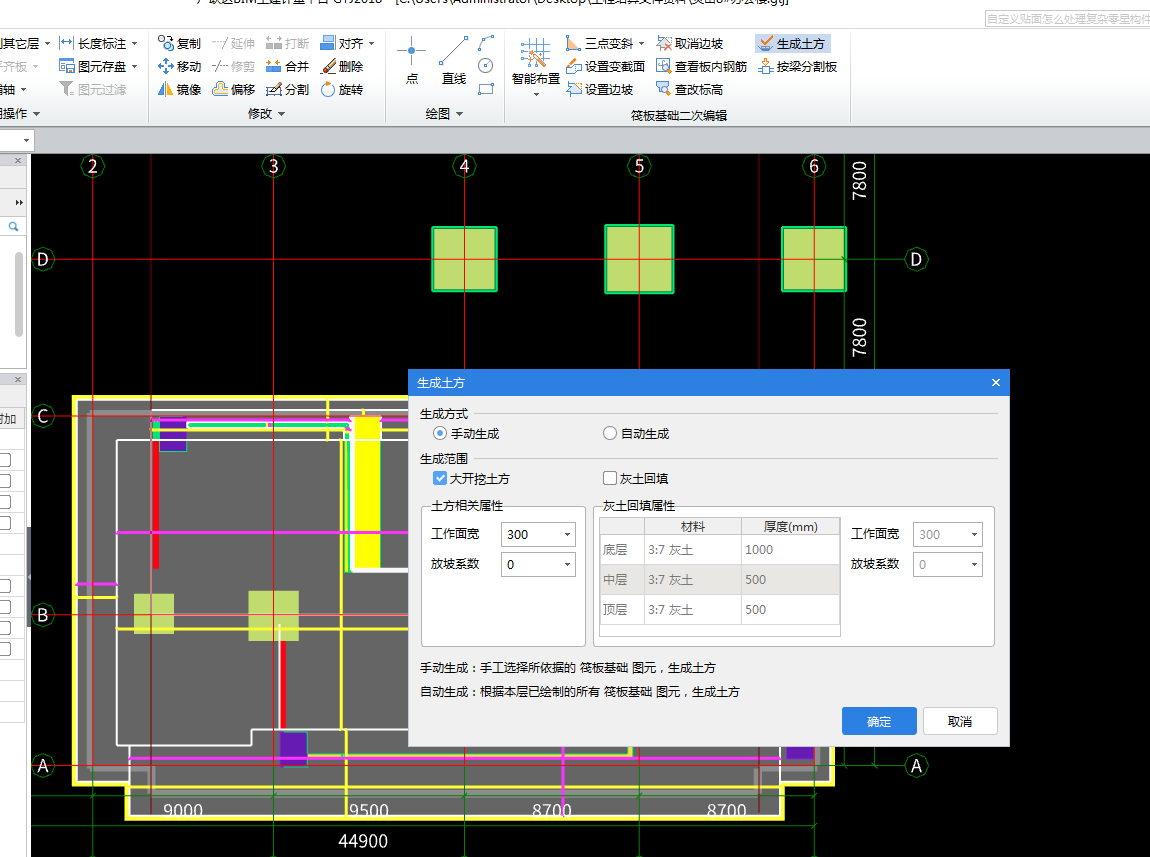Select the 自动生成 radio button
Viewport: 1150px width, 857px height.
610,434
